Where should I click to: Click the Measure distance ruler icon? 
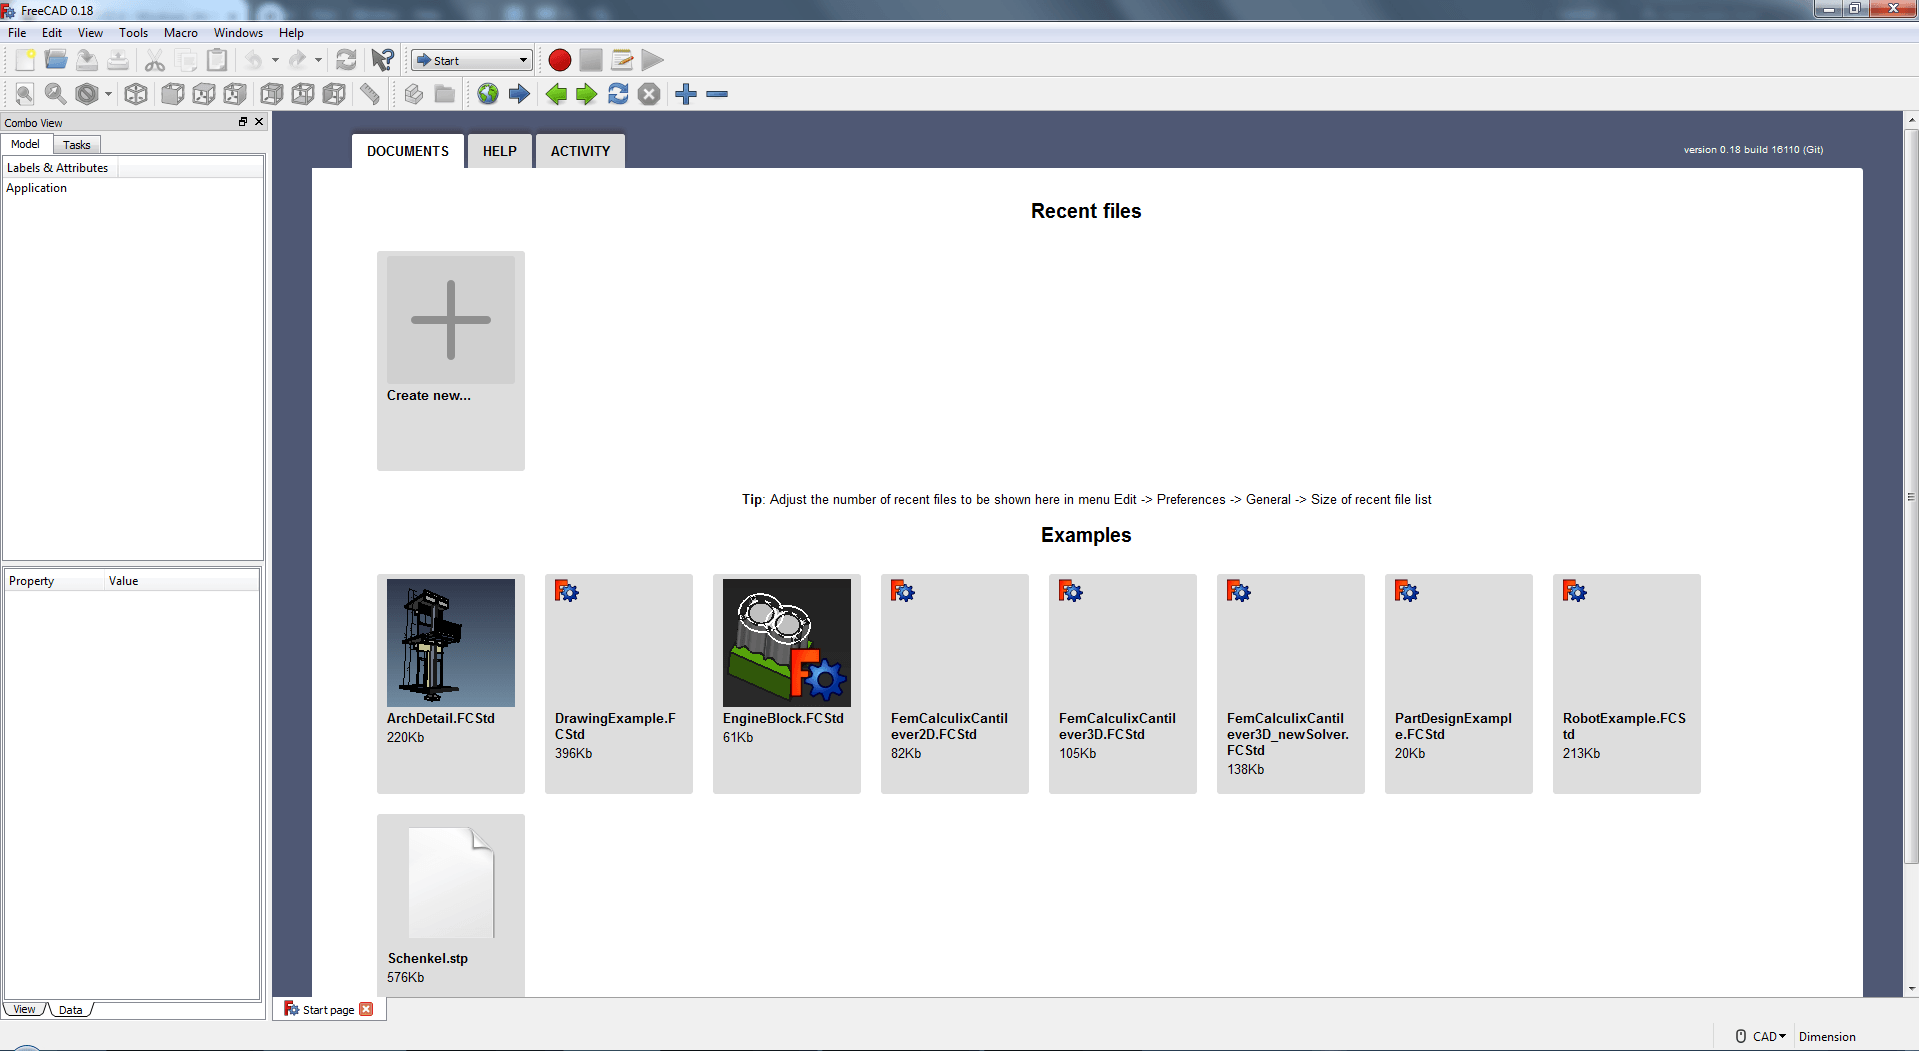(370, 94)
